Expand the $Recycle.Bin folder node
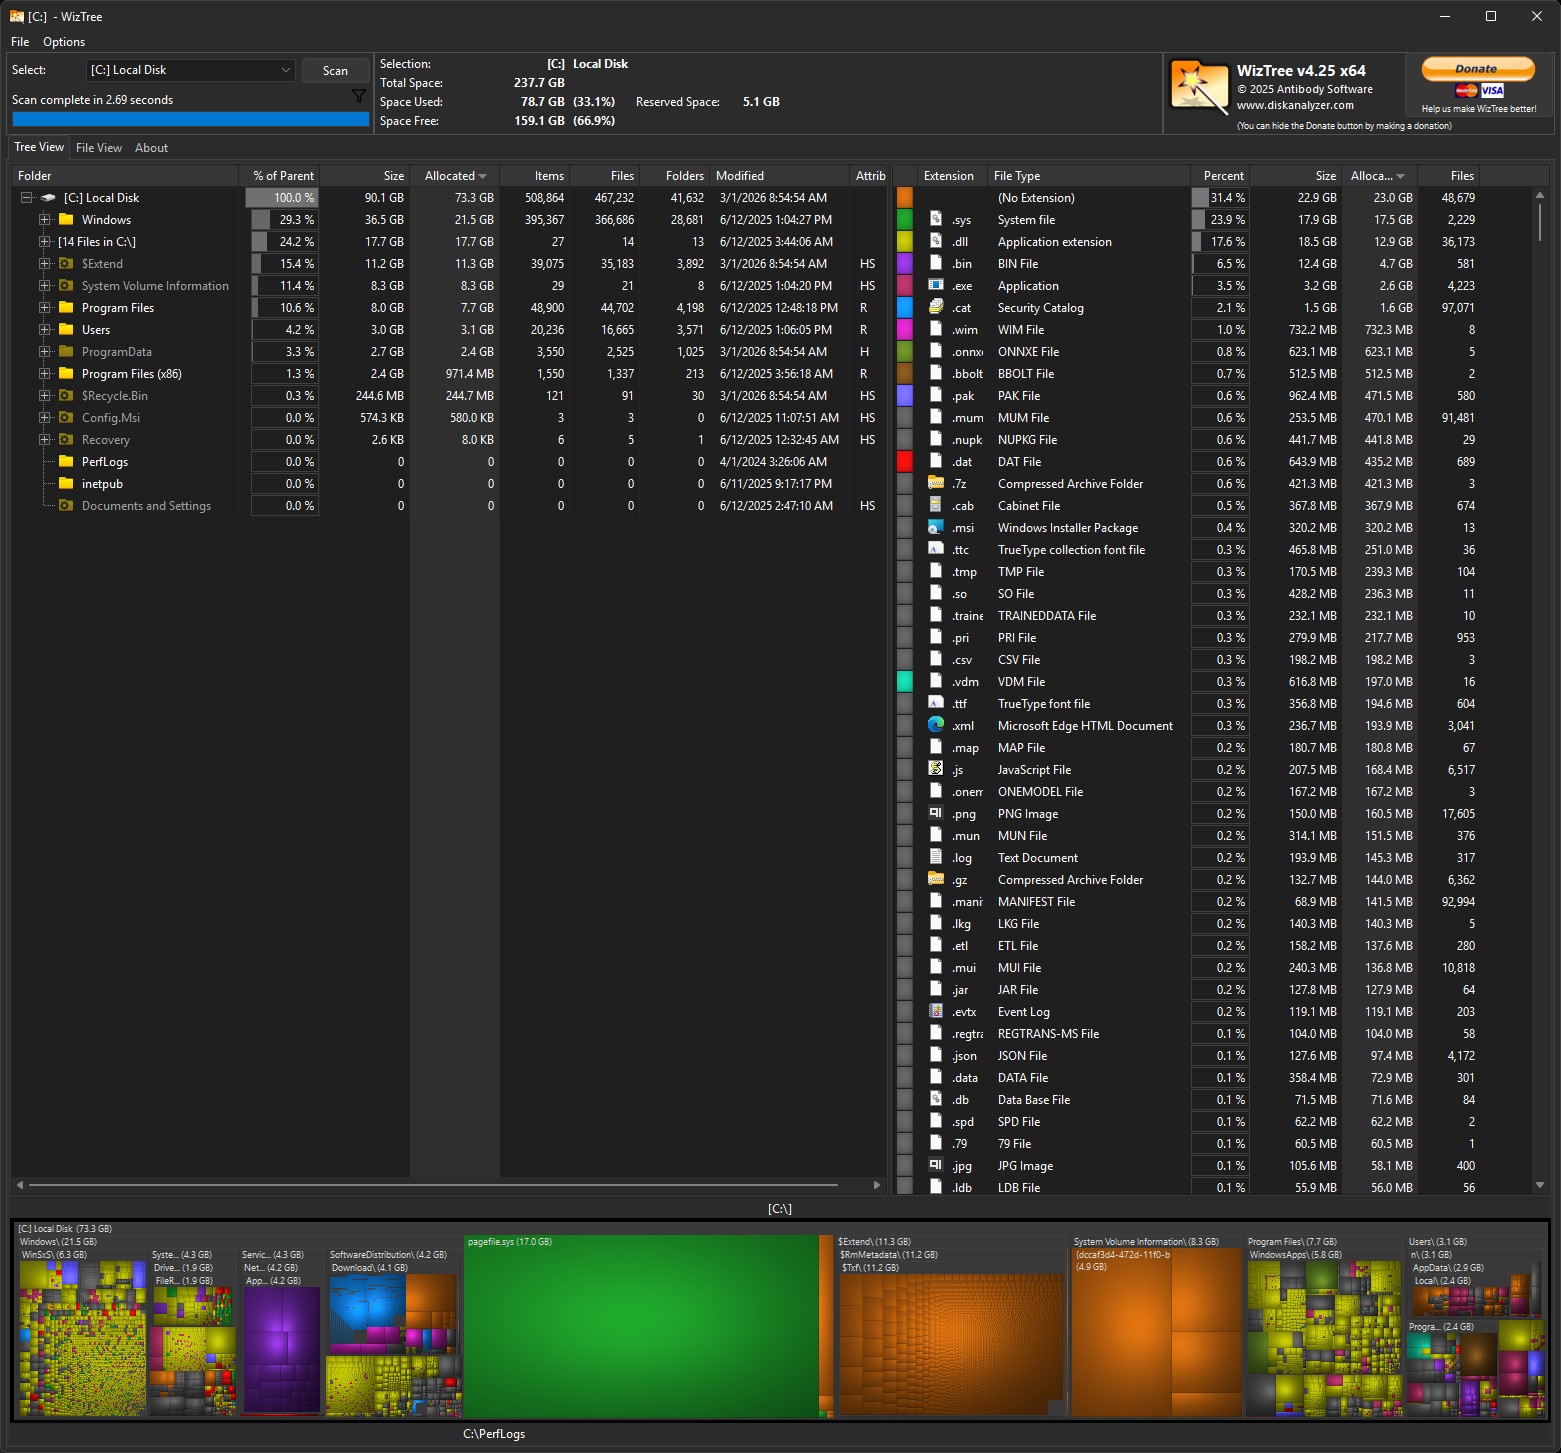Viewport: 1561px width, 1453px height. (x=44, y=396)
